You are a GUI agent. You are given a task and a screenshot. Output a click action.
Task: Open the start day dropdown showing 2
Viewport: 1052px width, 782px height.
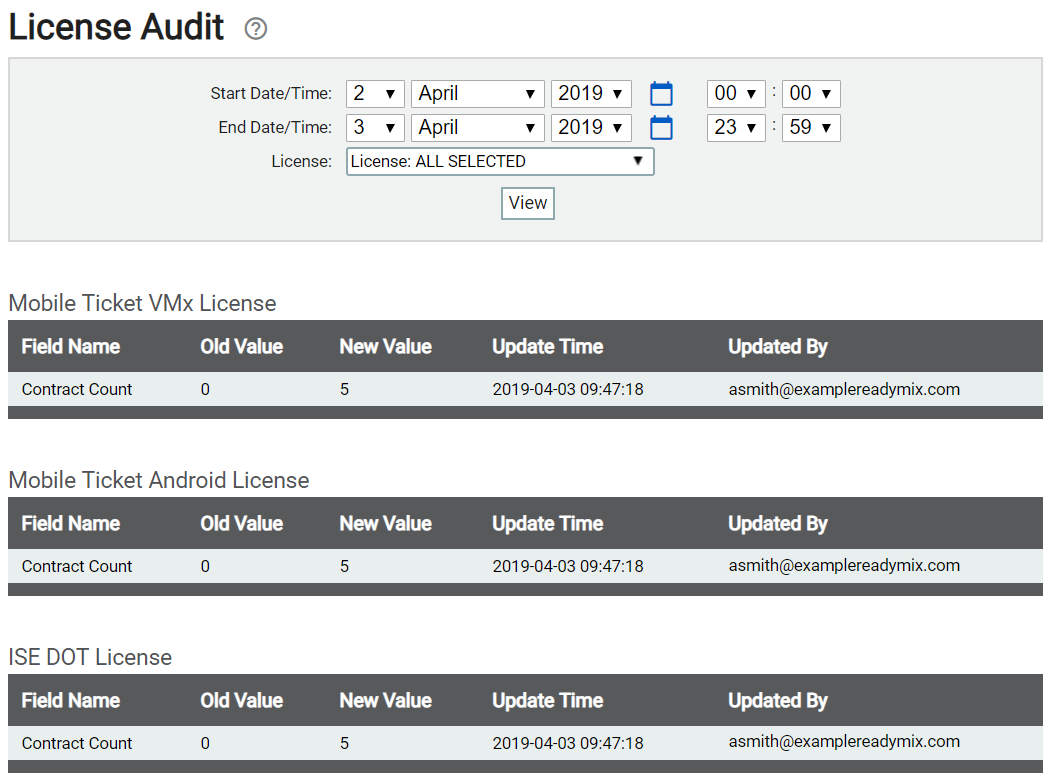pos(375,93)
